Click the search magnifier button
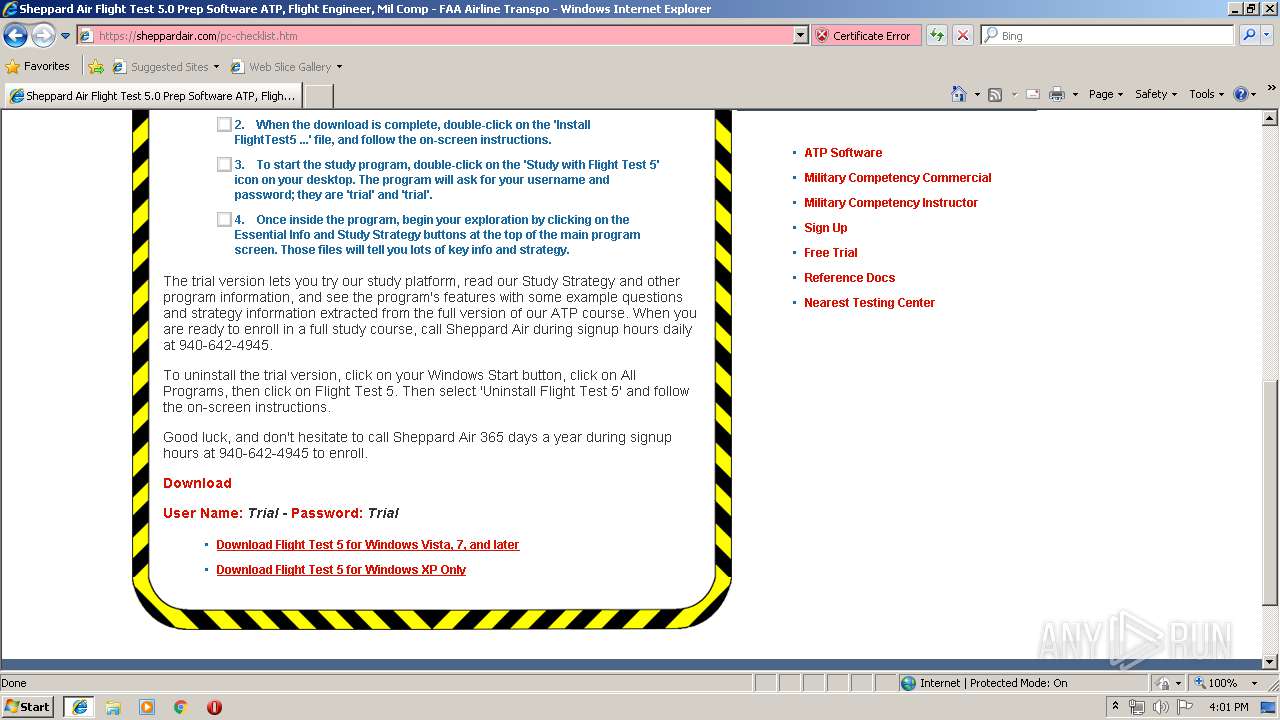This screenshot has height=720, width=1280. point(1248,36)
